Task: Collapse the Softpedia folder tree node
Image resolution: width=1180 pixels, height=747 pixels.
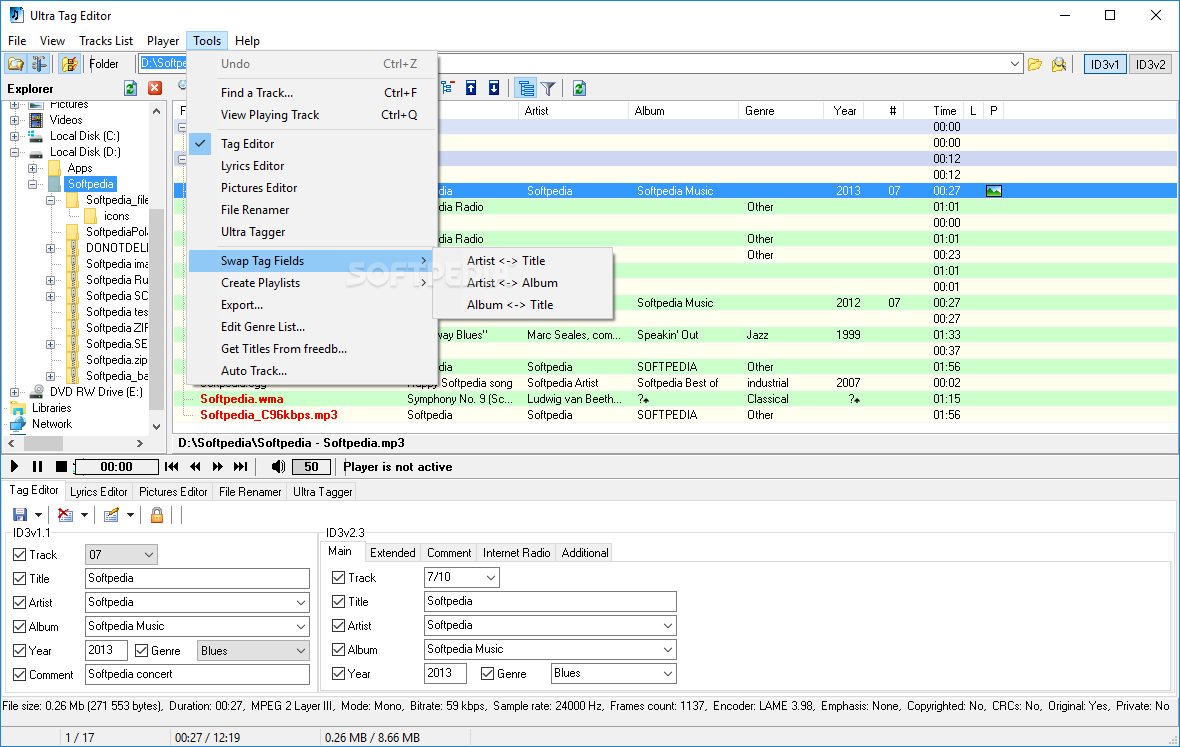Action: [32, 184]
